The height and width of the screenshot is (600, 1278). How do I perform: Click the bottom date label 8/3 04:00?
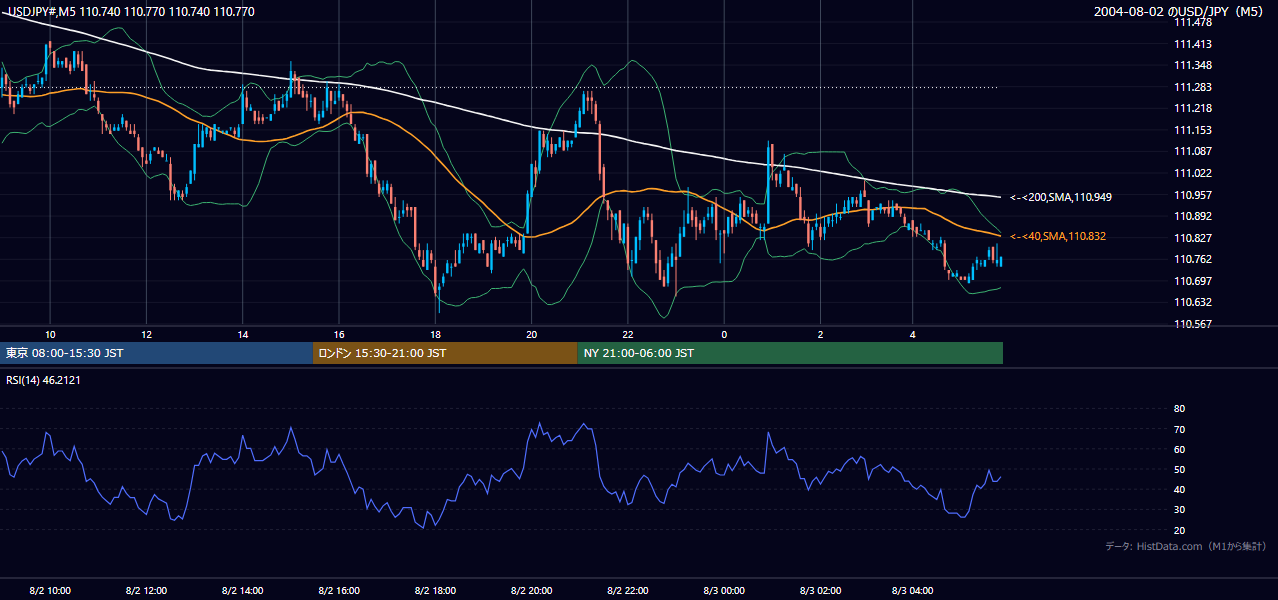tap(913, 591)
